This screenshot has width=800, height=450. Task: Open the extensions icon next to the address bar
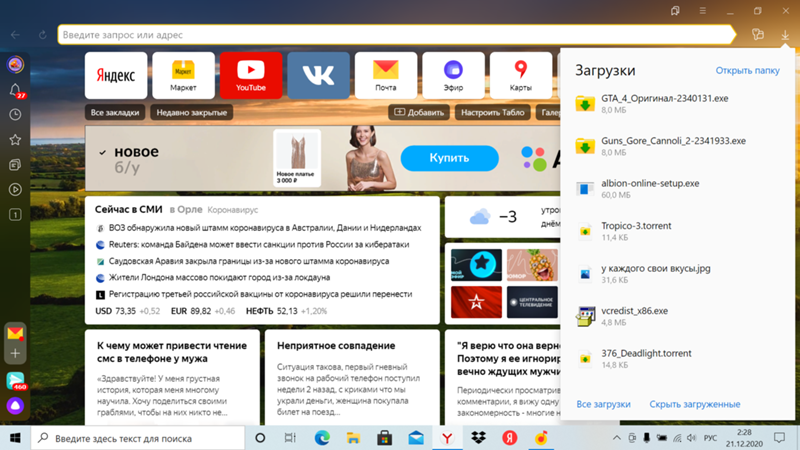click(758, 35)
